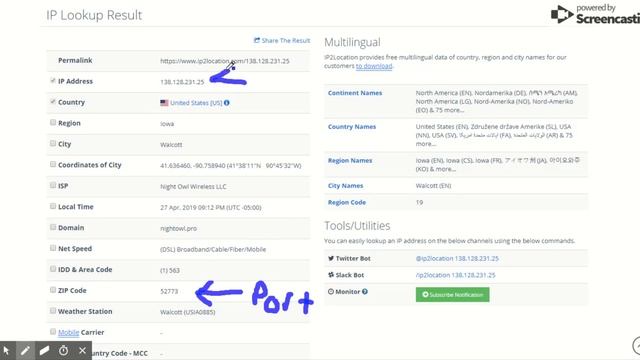Check the ISP checkbox
640x360 pixels.
click(x=53, y=185)
